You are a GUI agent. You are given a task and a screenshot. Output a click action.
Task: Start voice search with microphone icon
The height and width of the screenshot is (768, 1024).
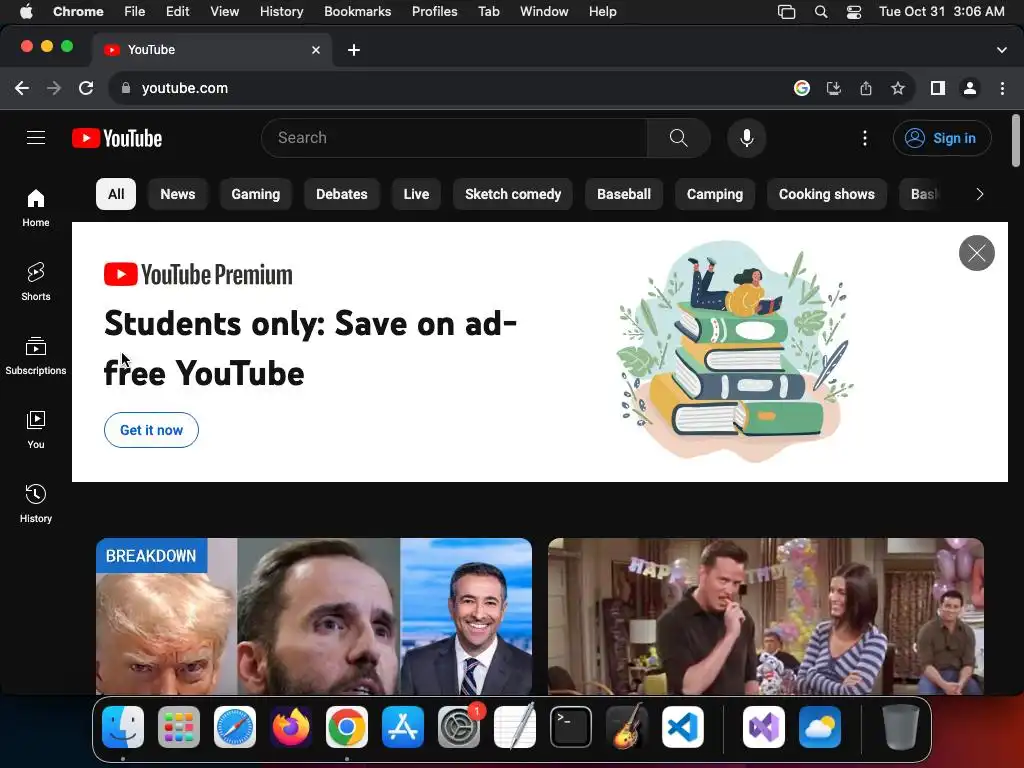(x=746, y=138)
